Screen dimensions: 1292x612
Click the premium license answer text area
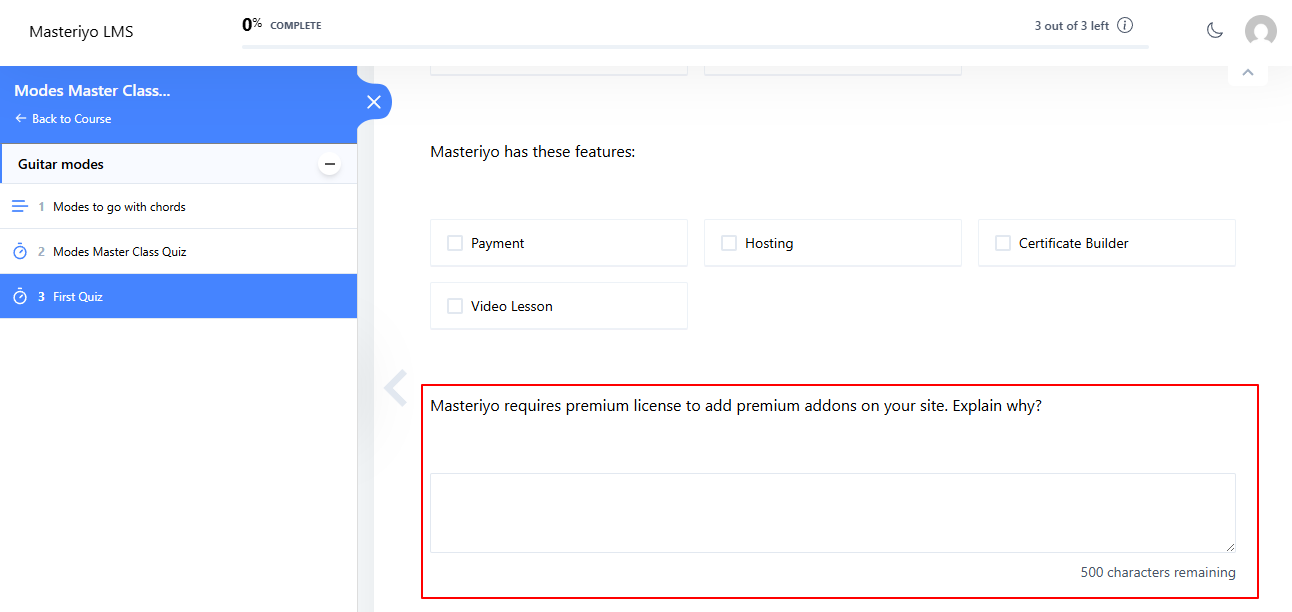click(833, 513)
